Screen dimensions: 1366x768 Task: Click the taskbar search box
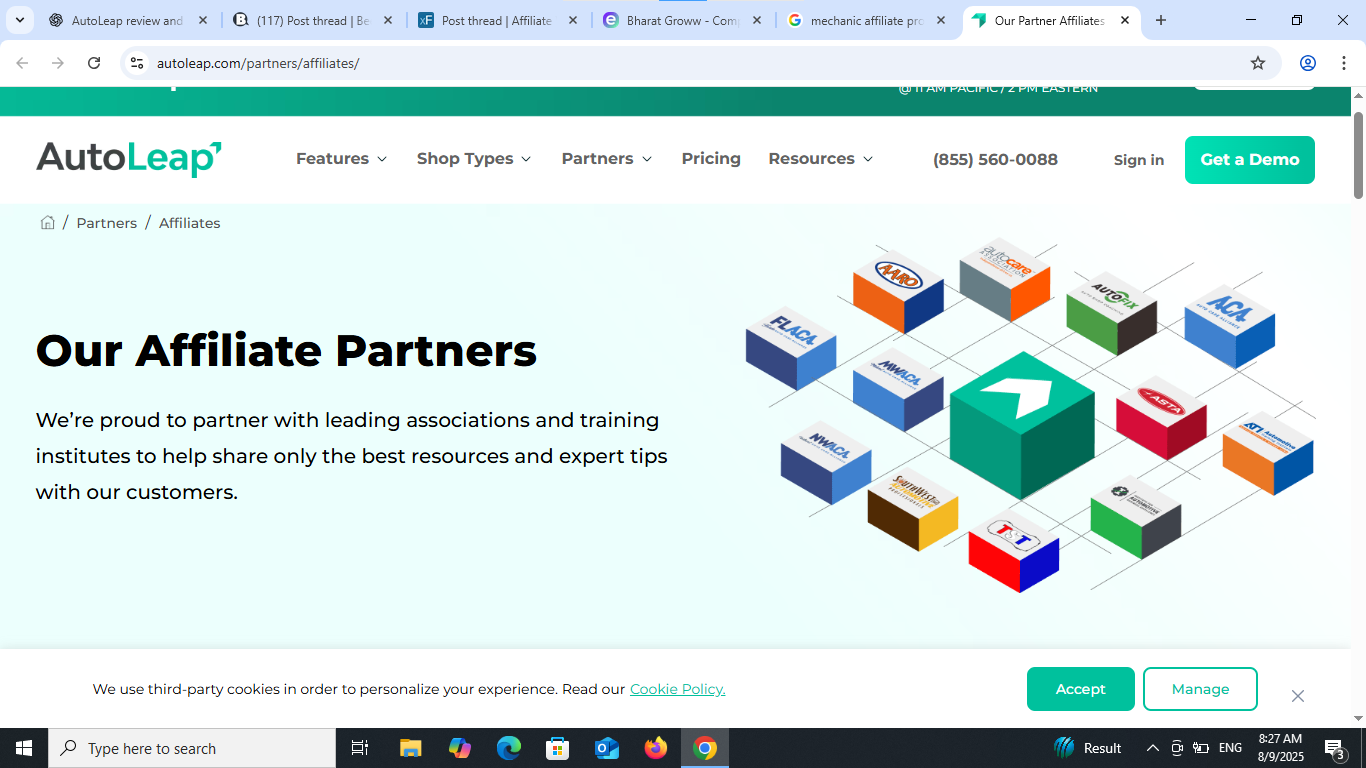(x=192, y=748)
